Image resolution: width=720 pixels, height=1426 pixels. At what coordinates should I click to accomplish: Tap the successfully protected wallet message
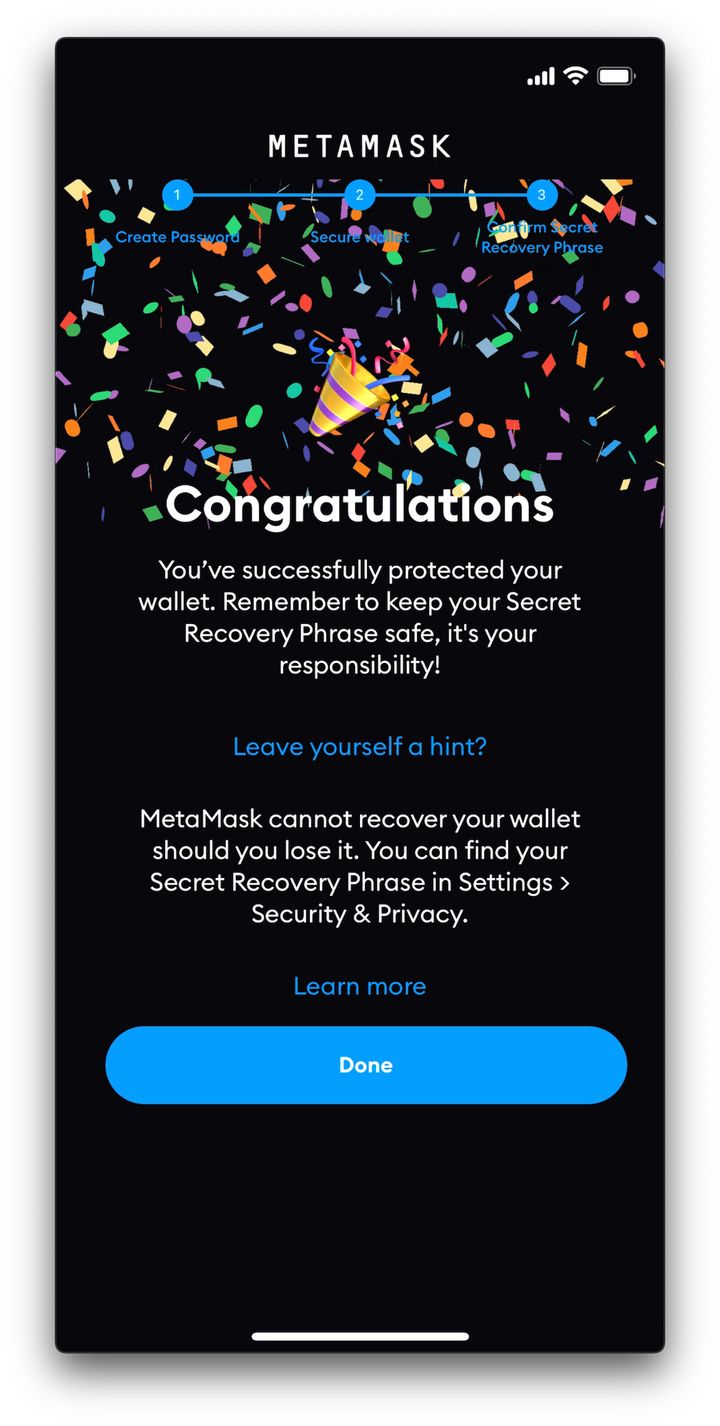pos(359,618)
